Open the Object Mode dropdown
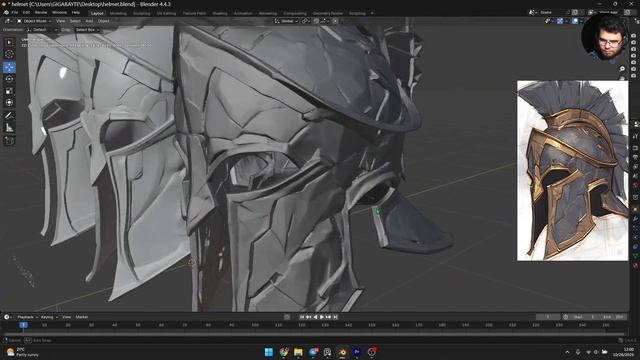Image resolution: width=640 pixels, height=360 pixels. pyautogui.click(x=34, y=21)
